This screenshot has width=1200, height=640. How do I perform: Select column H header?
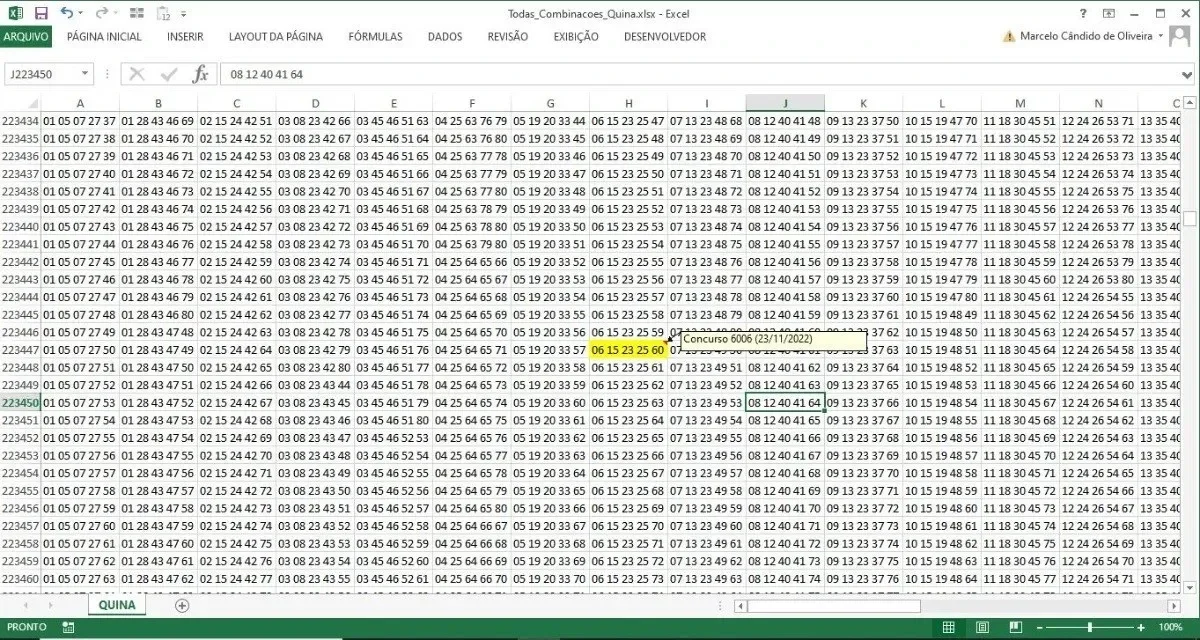(628, 104)
